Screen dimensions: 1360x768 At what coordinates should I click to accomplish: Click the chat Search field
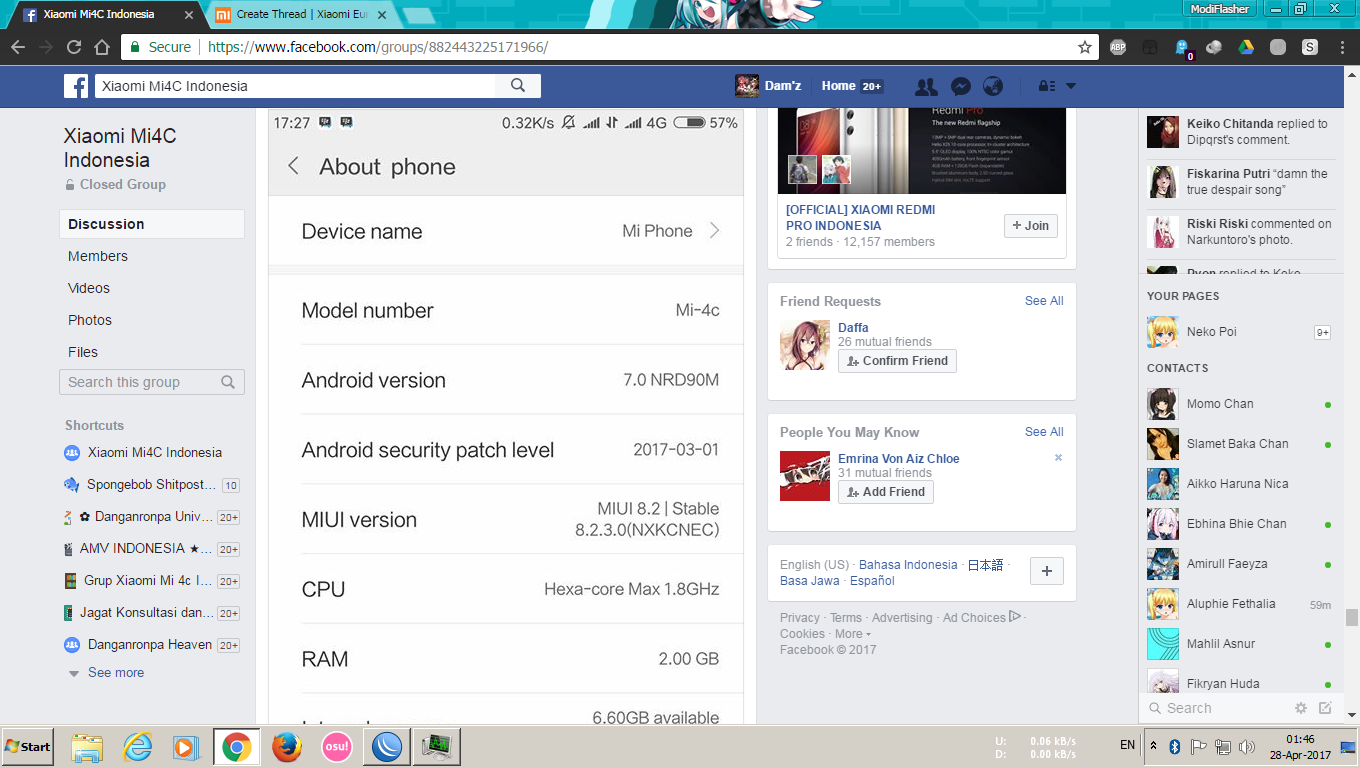pyautogui.click(x=1216, y=708)
